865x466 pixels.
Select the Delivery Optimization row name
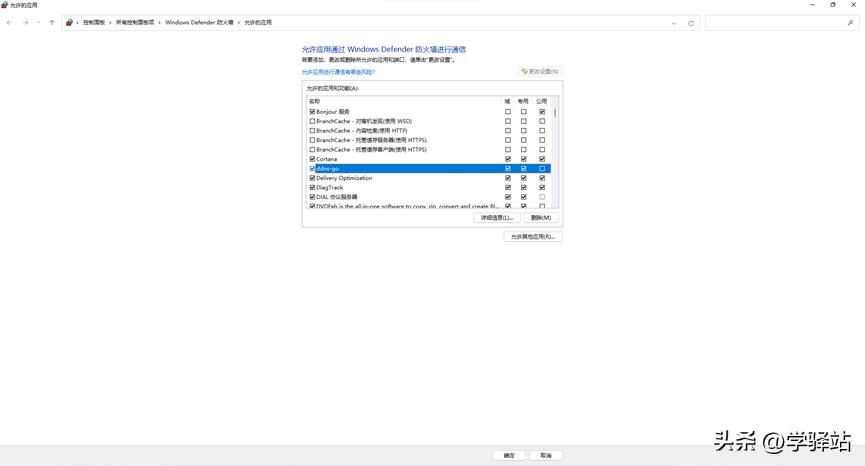[x=344, y=178]
